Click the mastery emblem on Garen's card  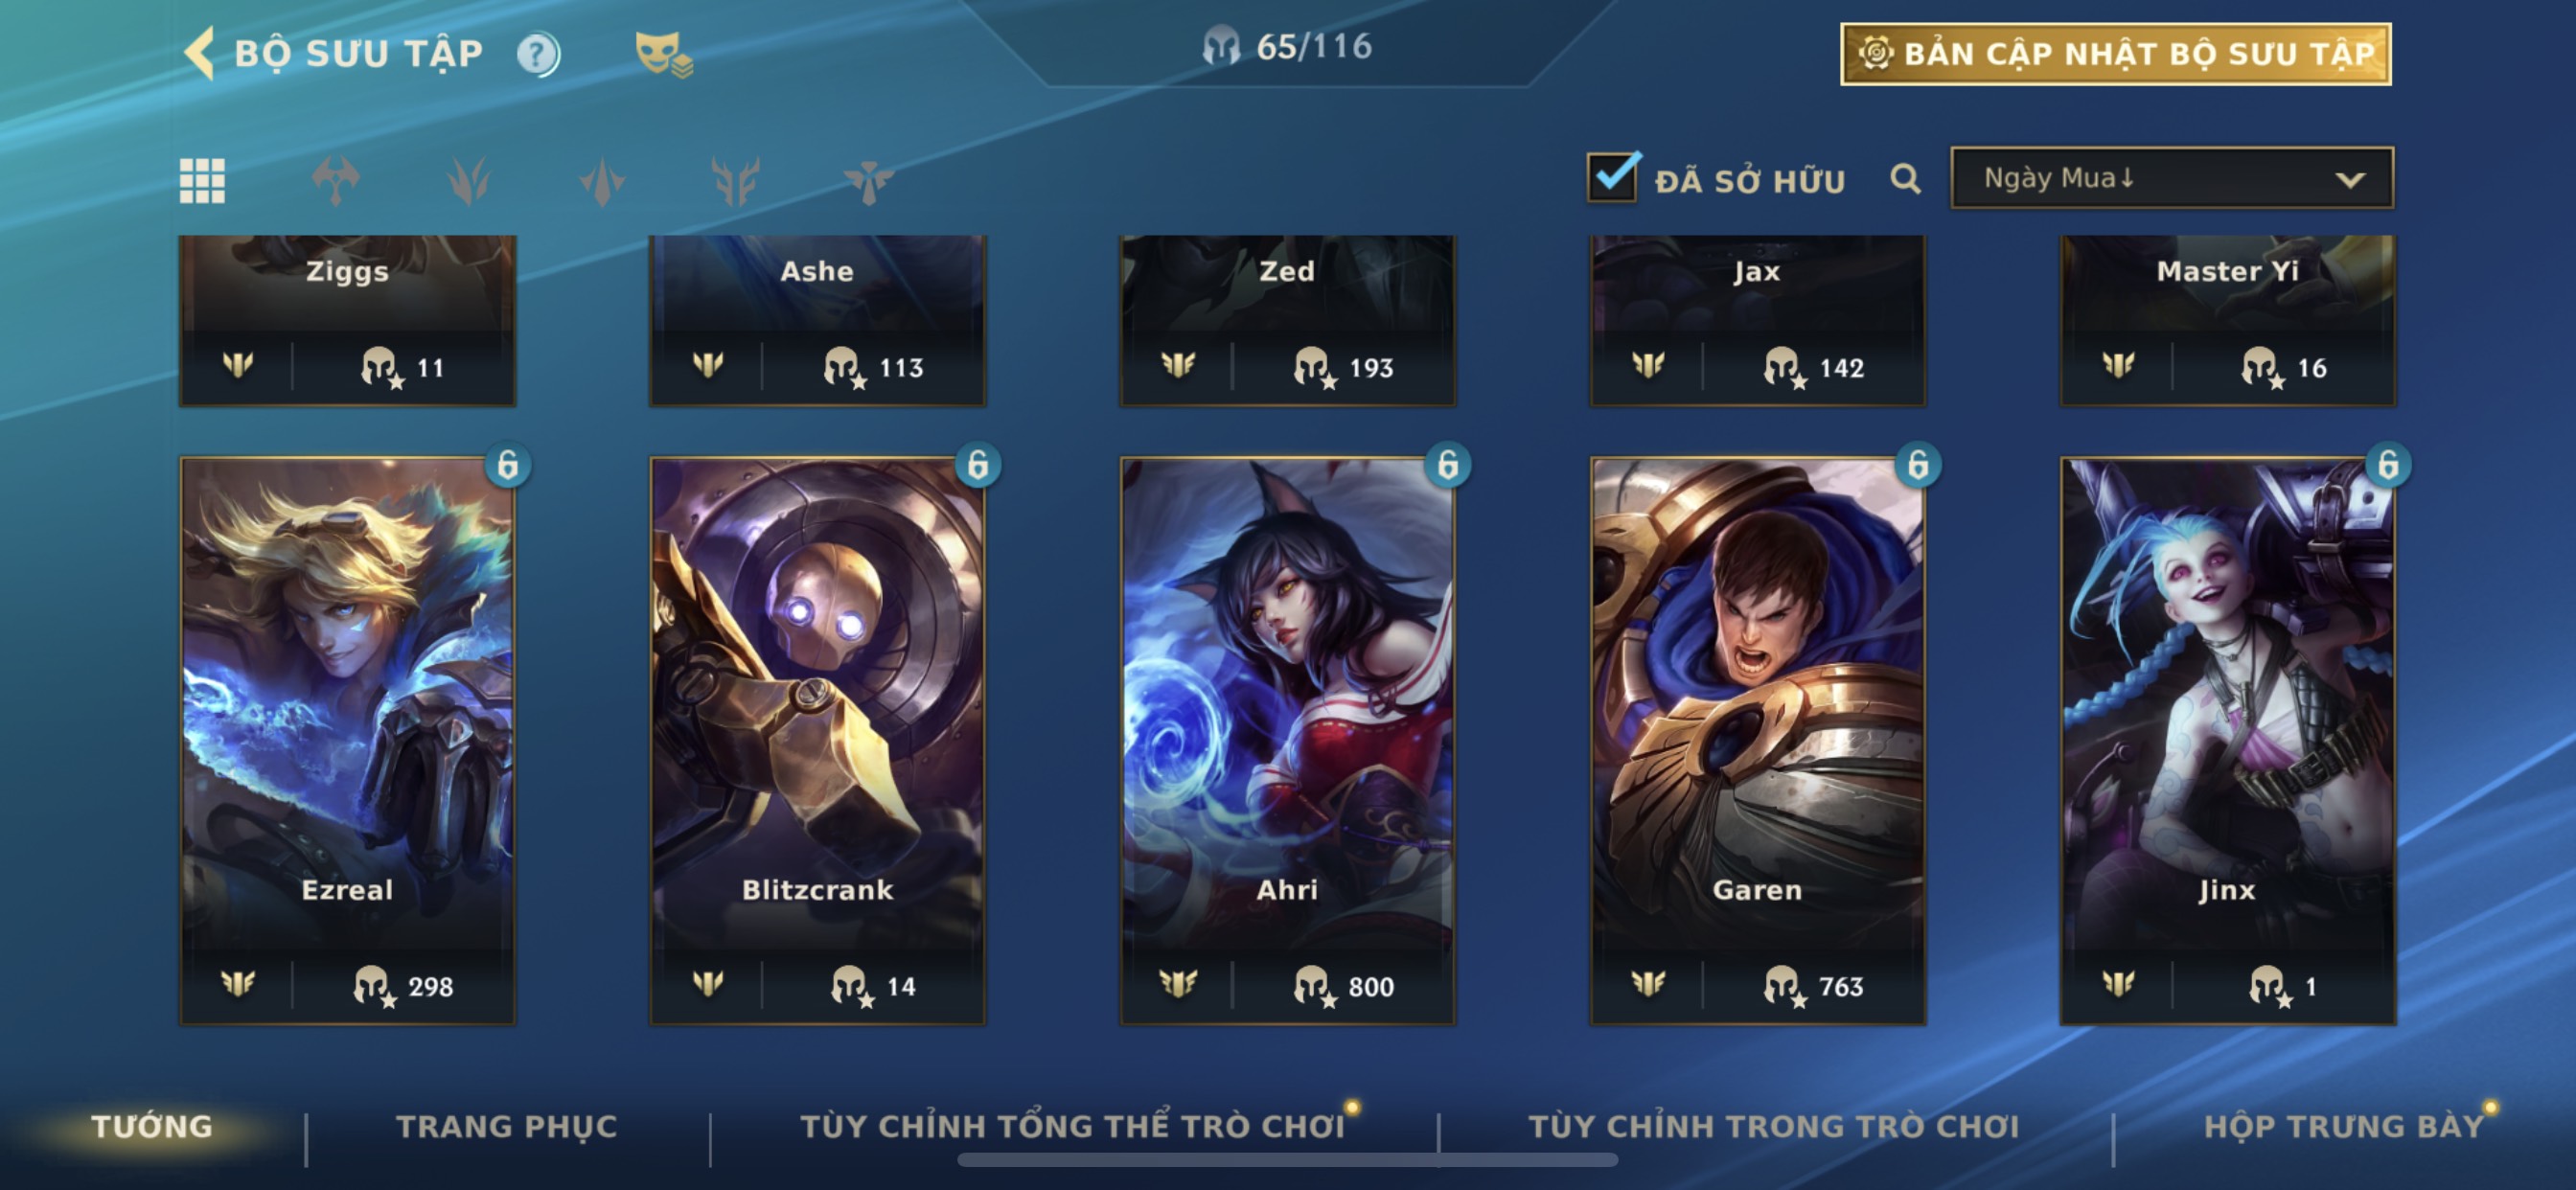pyautogui.click(x=1647, y=984)
